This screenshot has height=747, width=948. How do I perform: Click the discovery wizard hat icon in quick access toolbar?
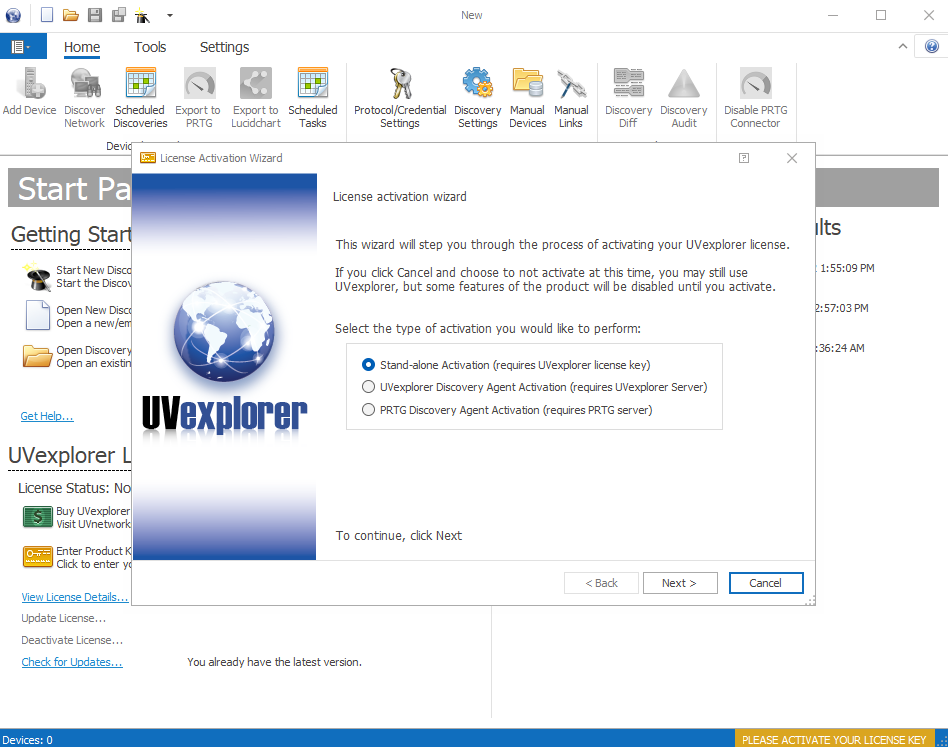point(142,15)
